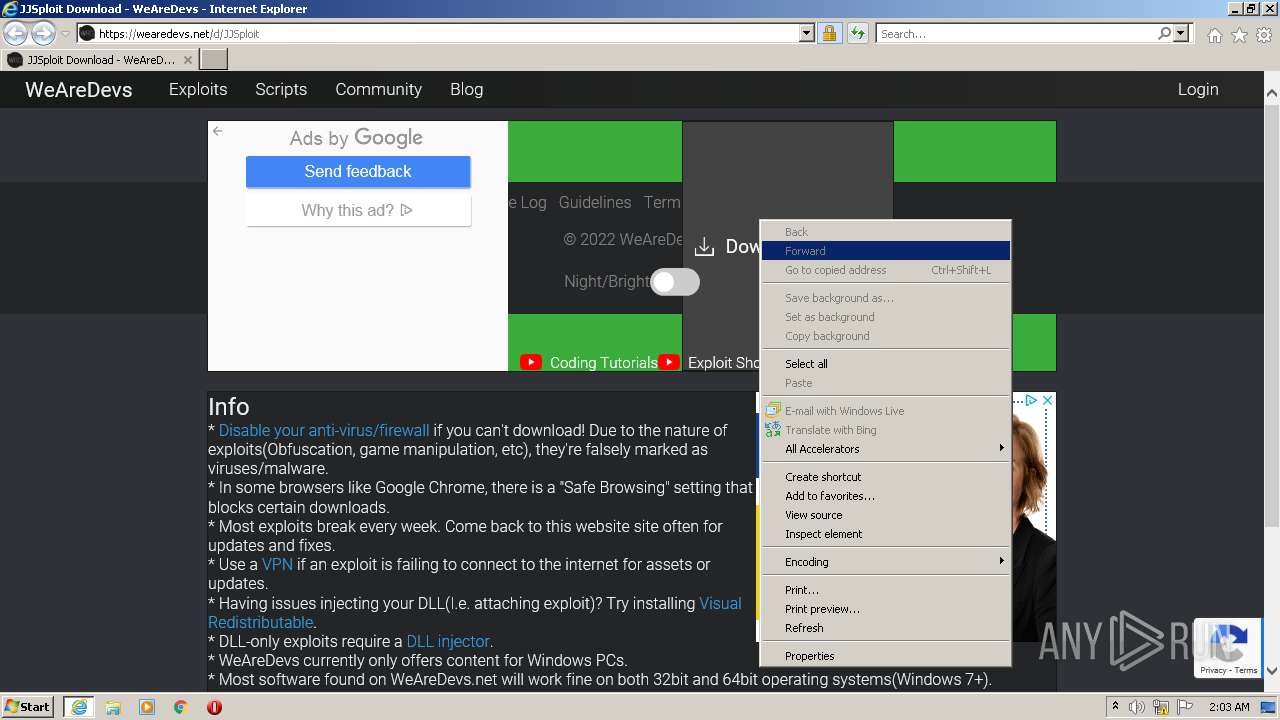Click the DLL injector link
The width and height of the screenshot is (1280, 720).
click(448, 641)
